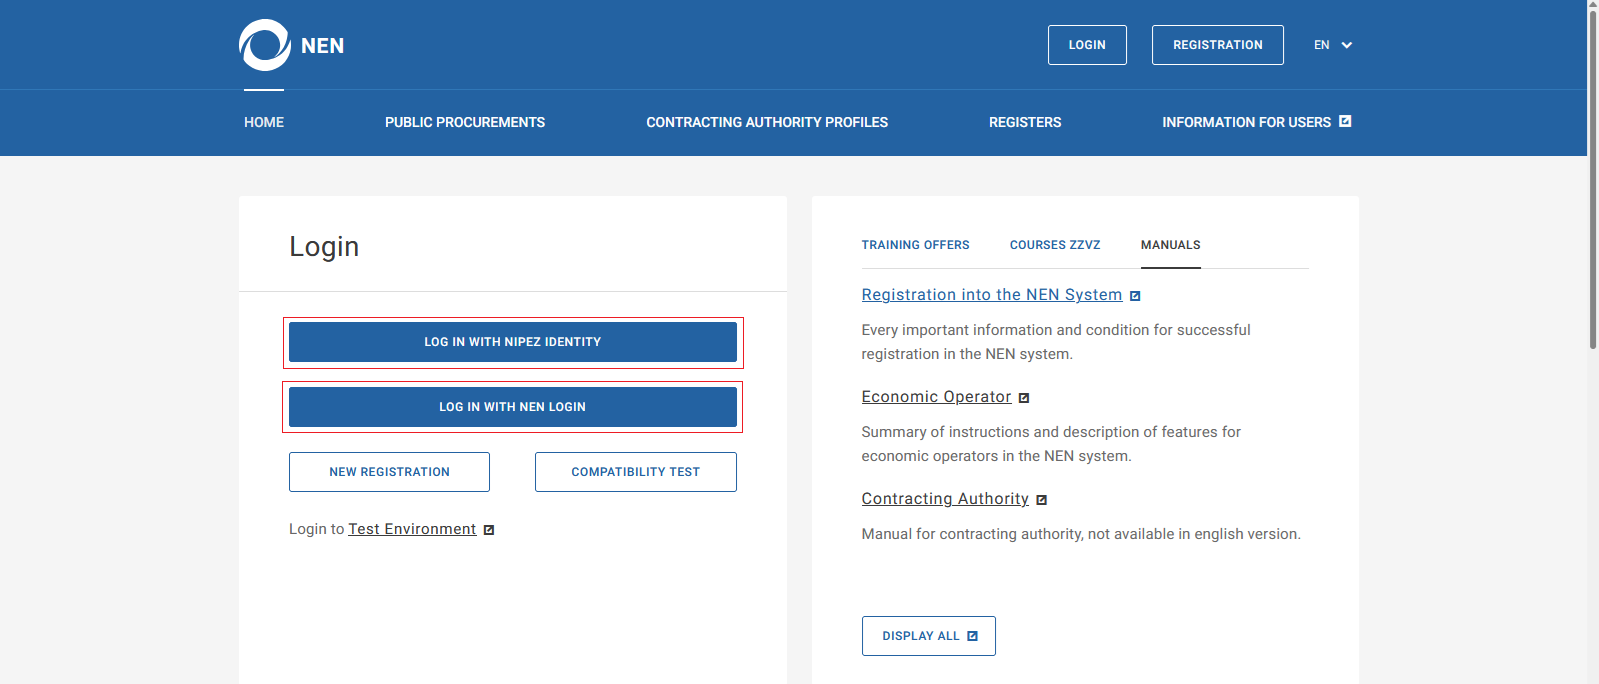Expand language chevron arrow
This screenshot has width=1599, height=684.
coord(1347,45)
